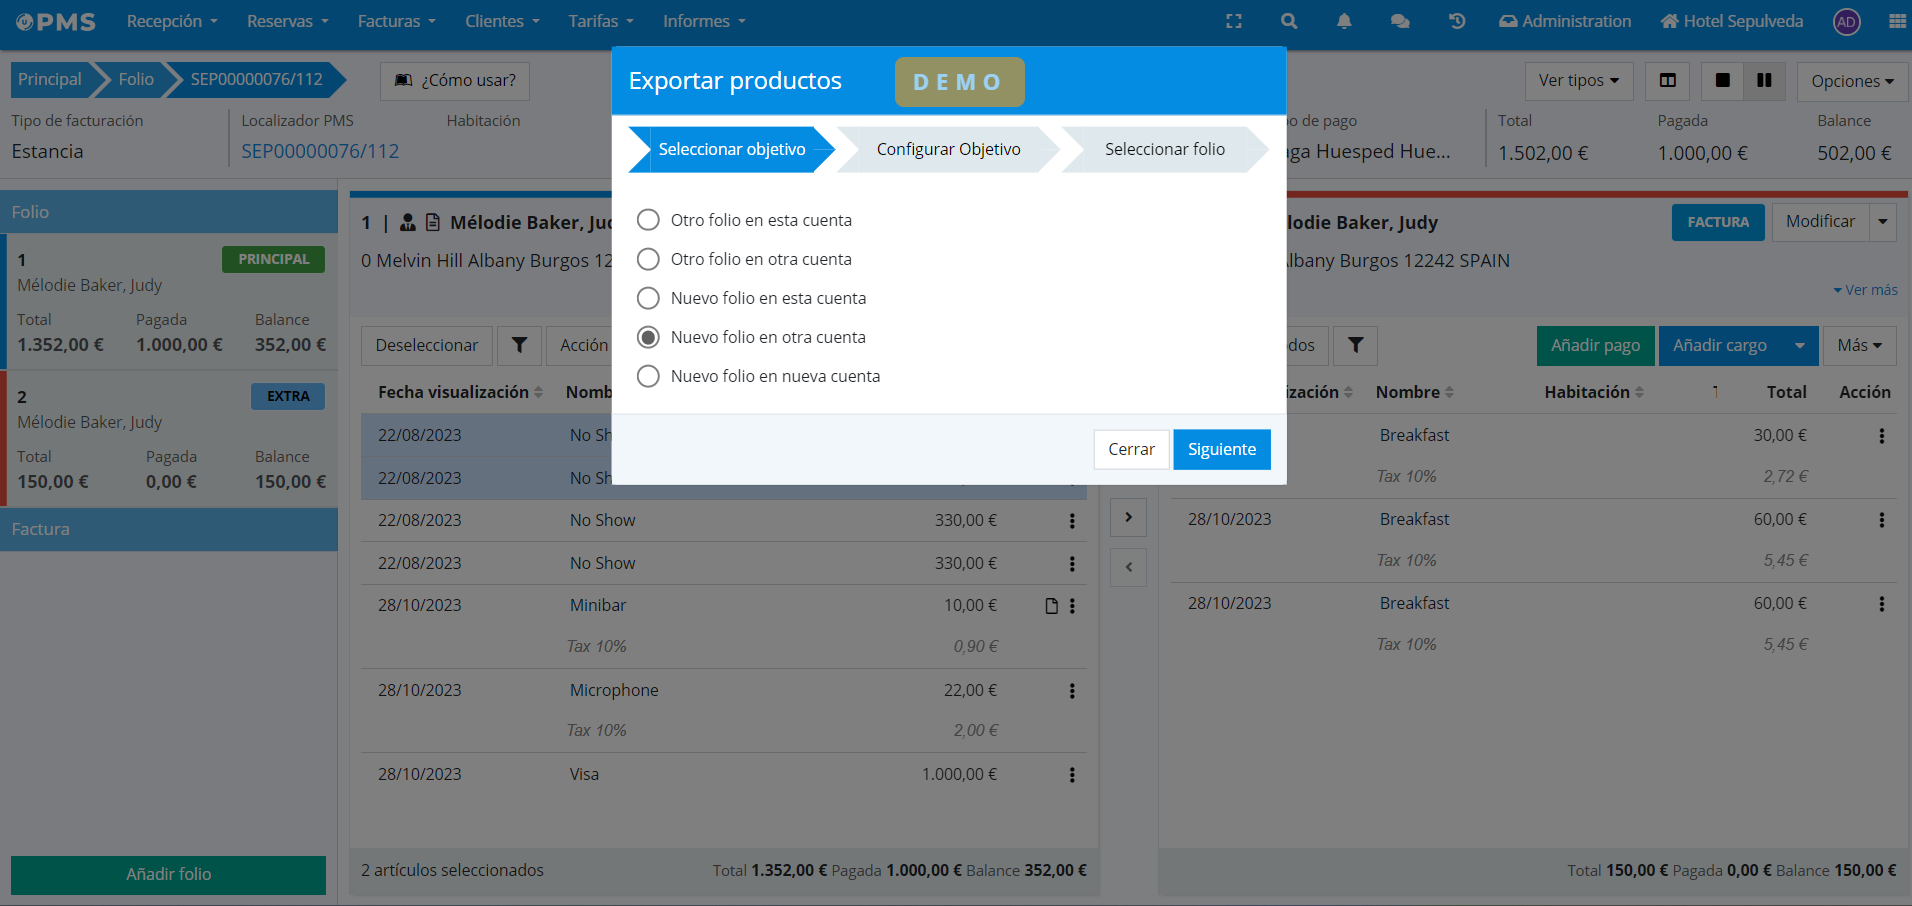
Task: Click the history clock icon
Action: [x=1457, y=21]
